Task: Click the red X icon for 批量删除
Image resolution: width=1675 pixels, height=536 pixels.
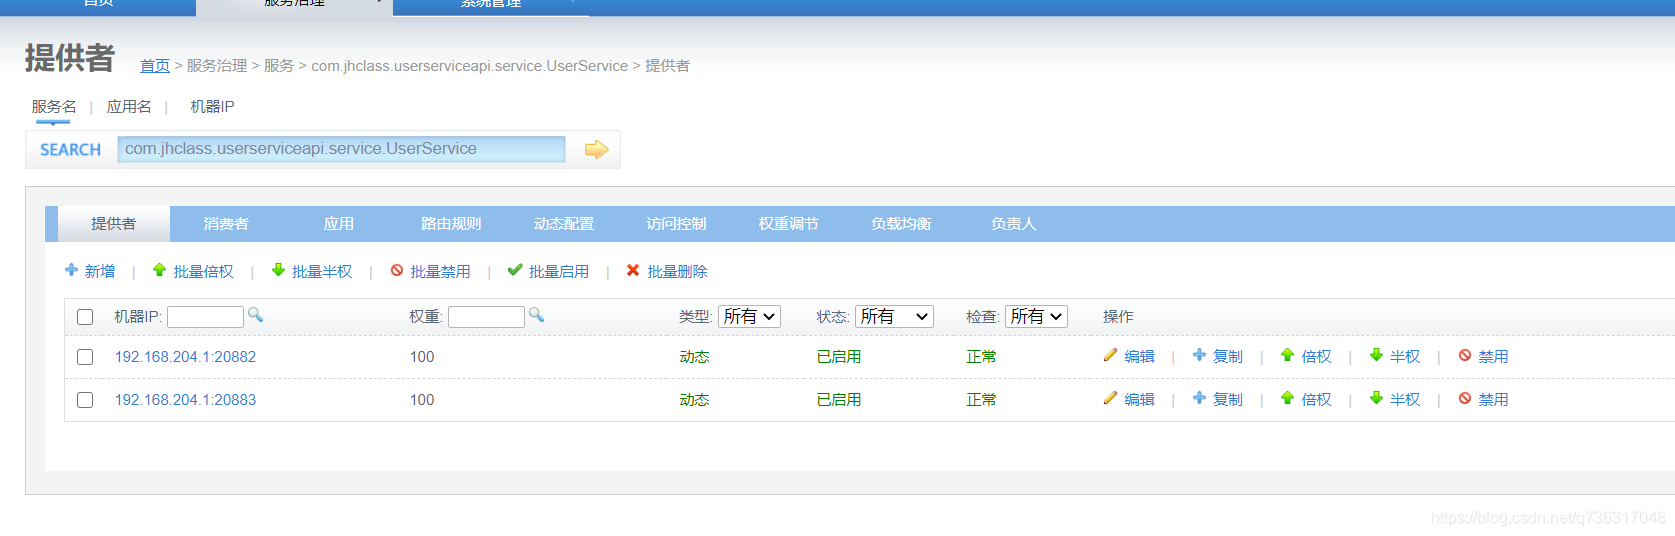Action: coord(633,270)
